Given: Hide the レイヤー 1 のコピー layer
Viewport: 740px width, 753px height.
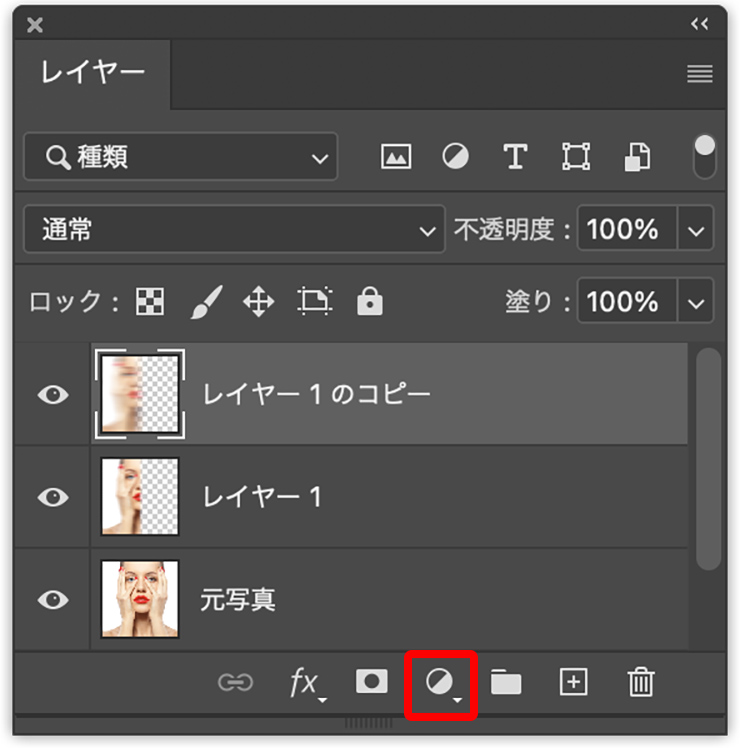Looking at the screenshot, I should pyautogui.click(x=53, y=394).
